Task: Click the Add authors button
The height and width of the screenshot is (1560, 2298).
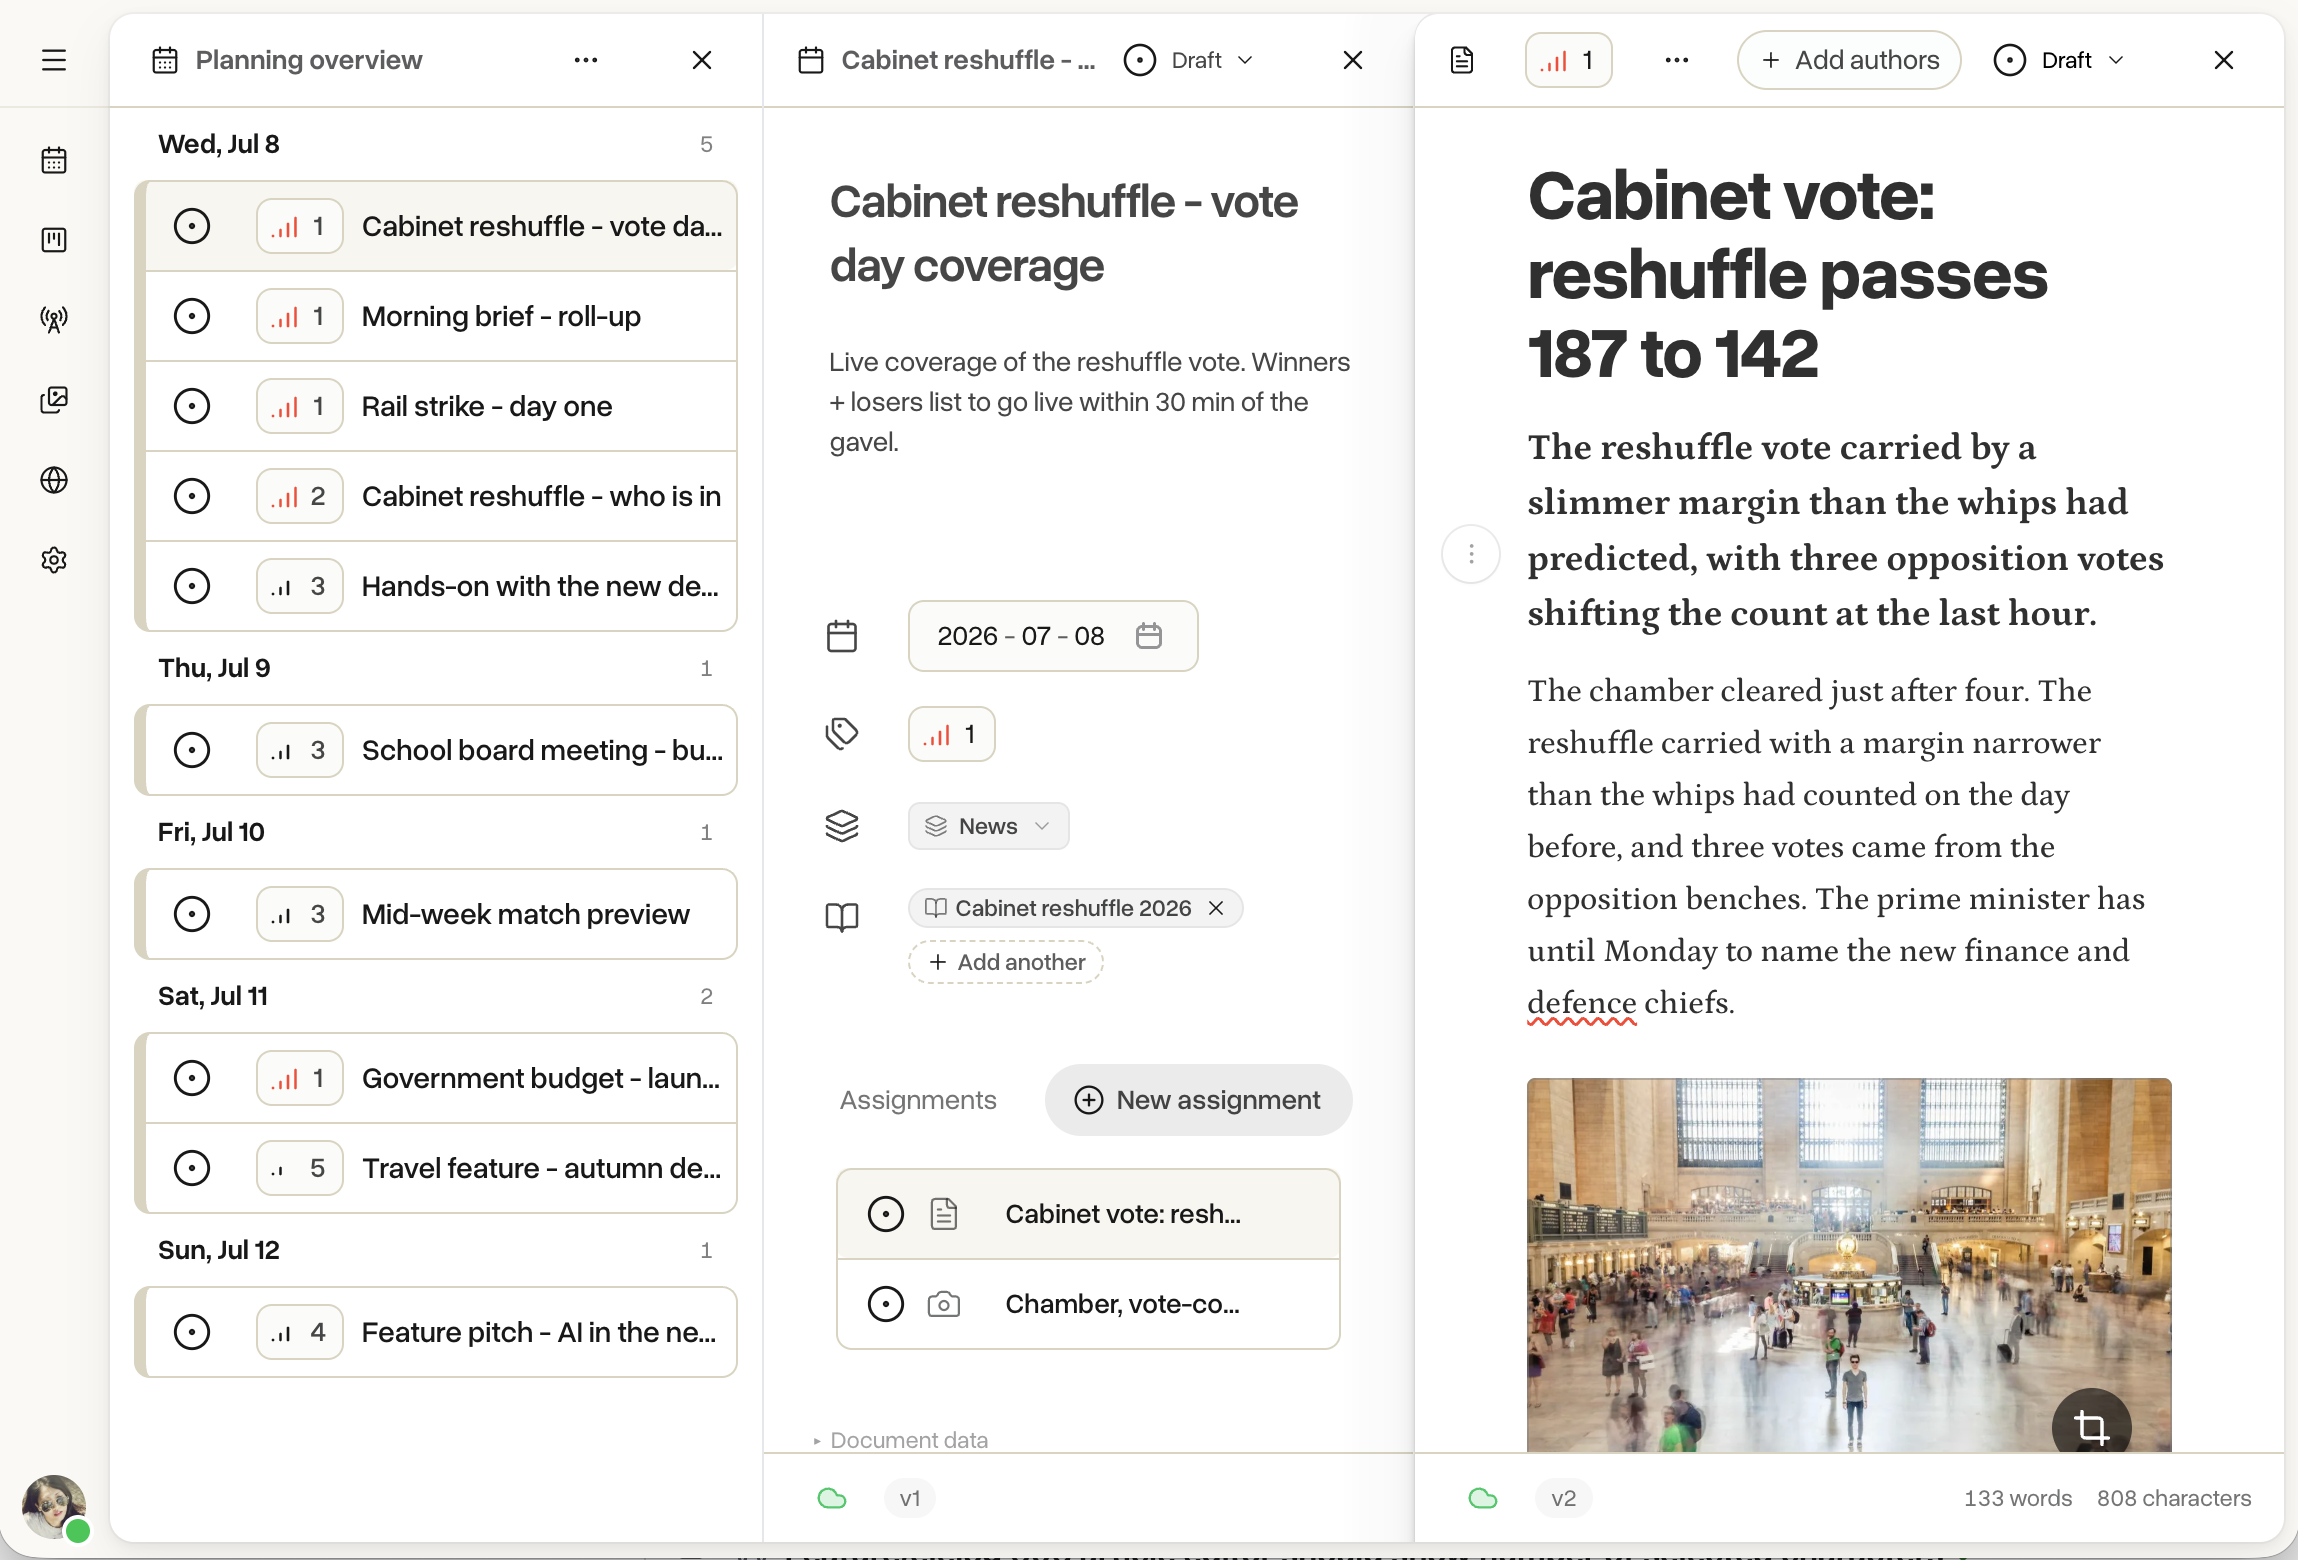Action: click(x=1849, y=60)
